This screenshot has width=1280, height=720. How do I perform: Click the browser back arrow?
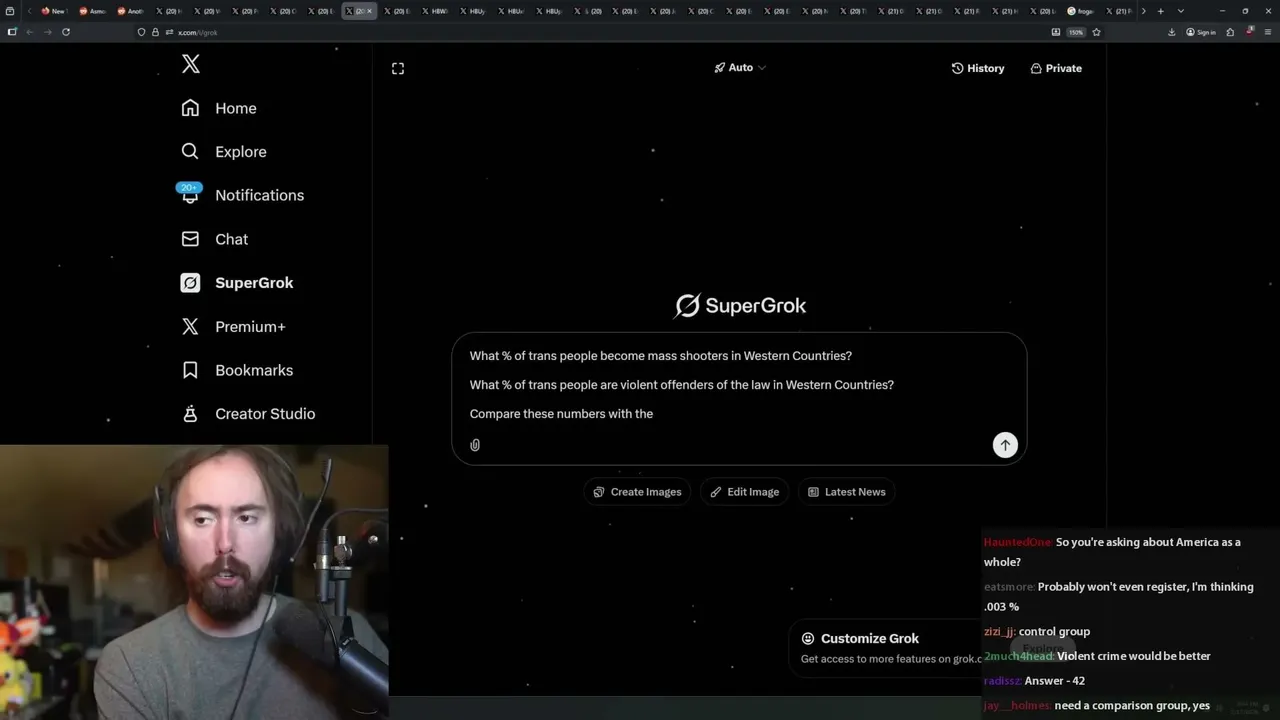29,32
